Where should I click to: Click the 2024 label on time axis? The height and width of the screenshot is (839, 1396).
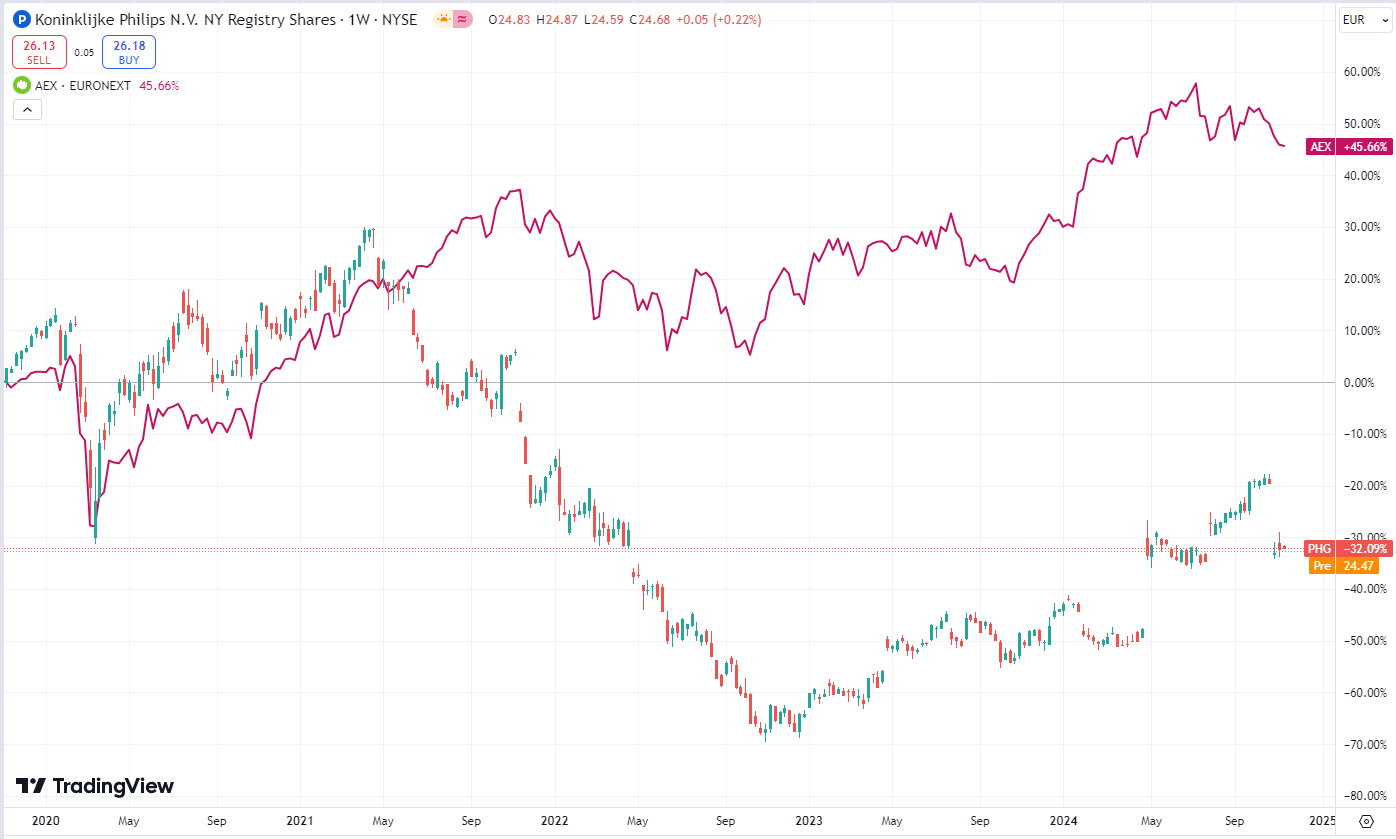[1064, 820]
